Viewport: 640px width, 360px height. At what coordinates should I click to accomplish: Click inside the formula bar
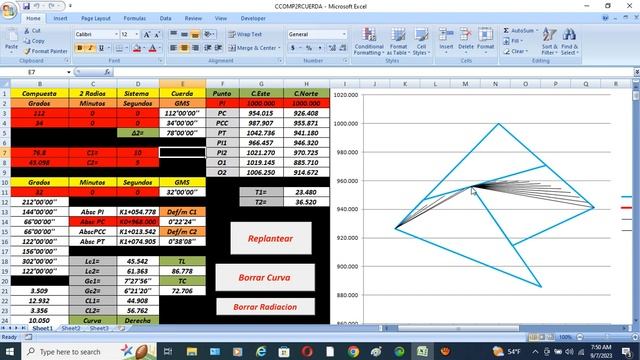click(372, 72)
